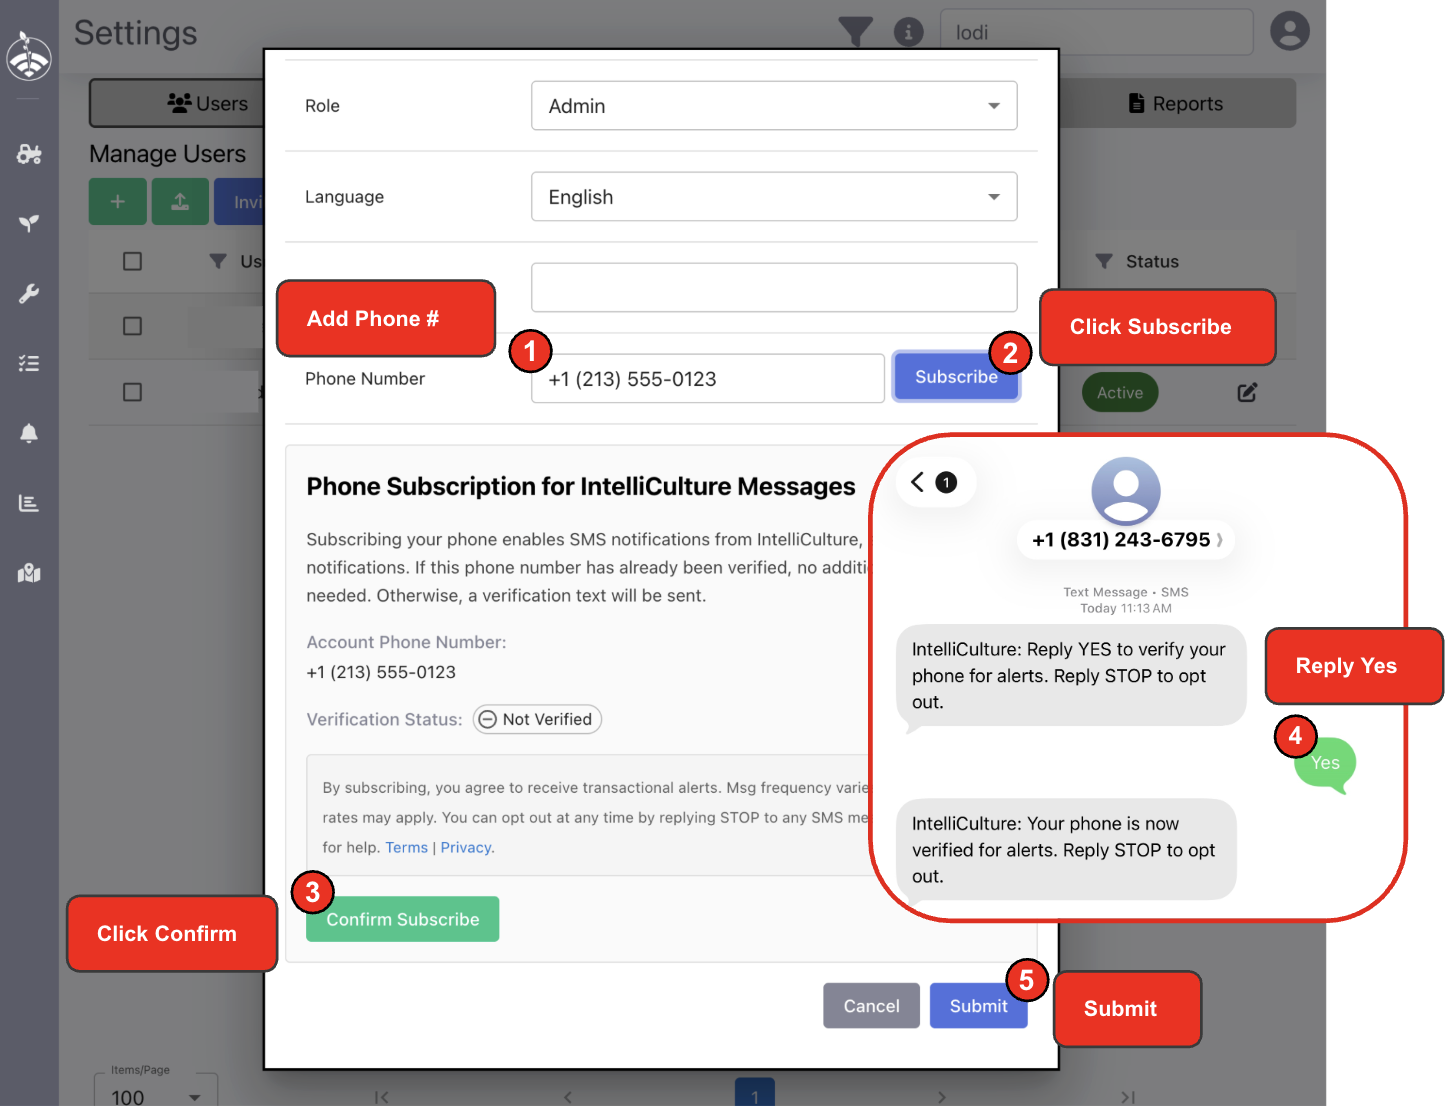Click the Phone Number input field
The width and height of the screenshot is (1452, 1106).
tap(708, 379)
